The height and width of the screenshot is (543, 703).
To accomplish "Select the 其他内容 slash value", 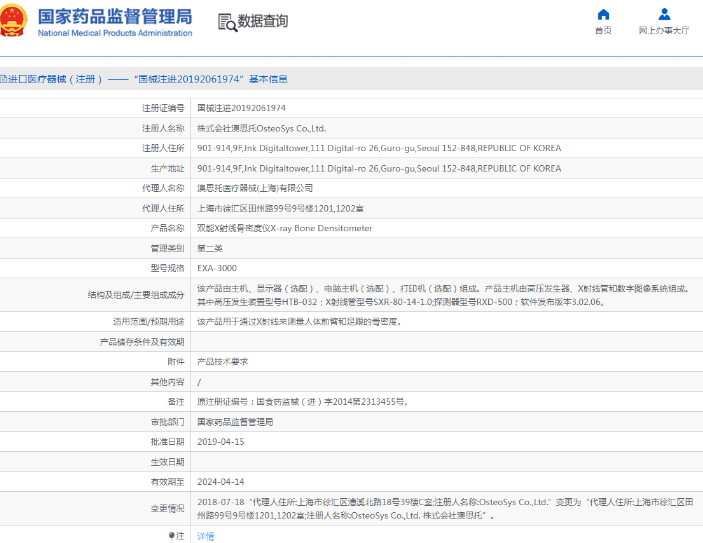I will [x=200, y=382].
